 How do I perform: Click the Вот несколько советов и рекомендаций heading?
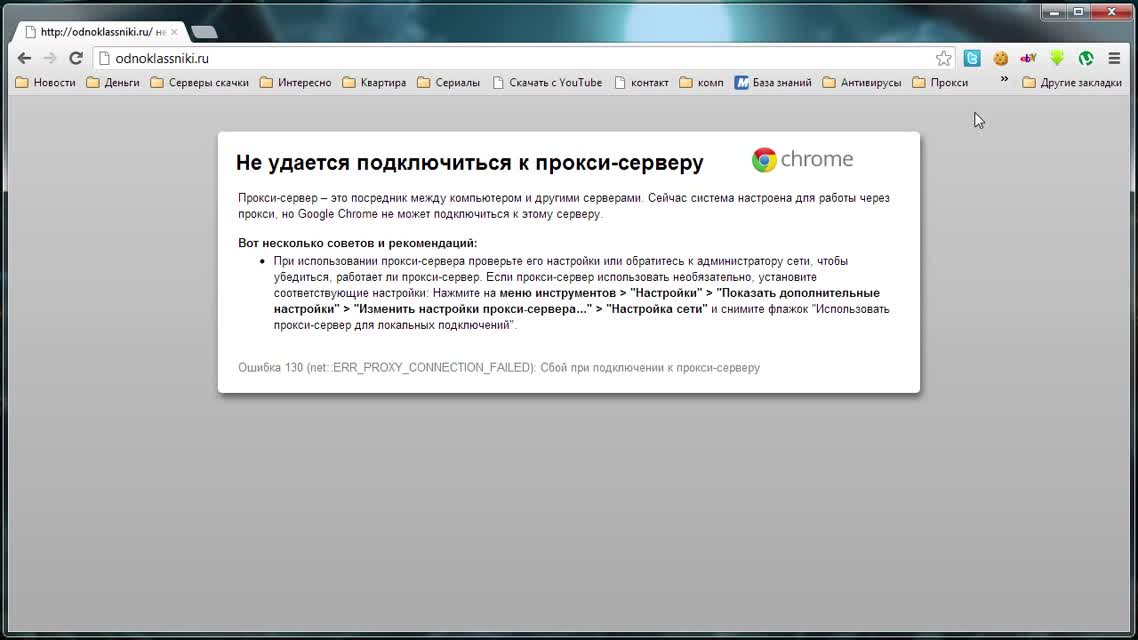coord(358,243)
